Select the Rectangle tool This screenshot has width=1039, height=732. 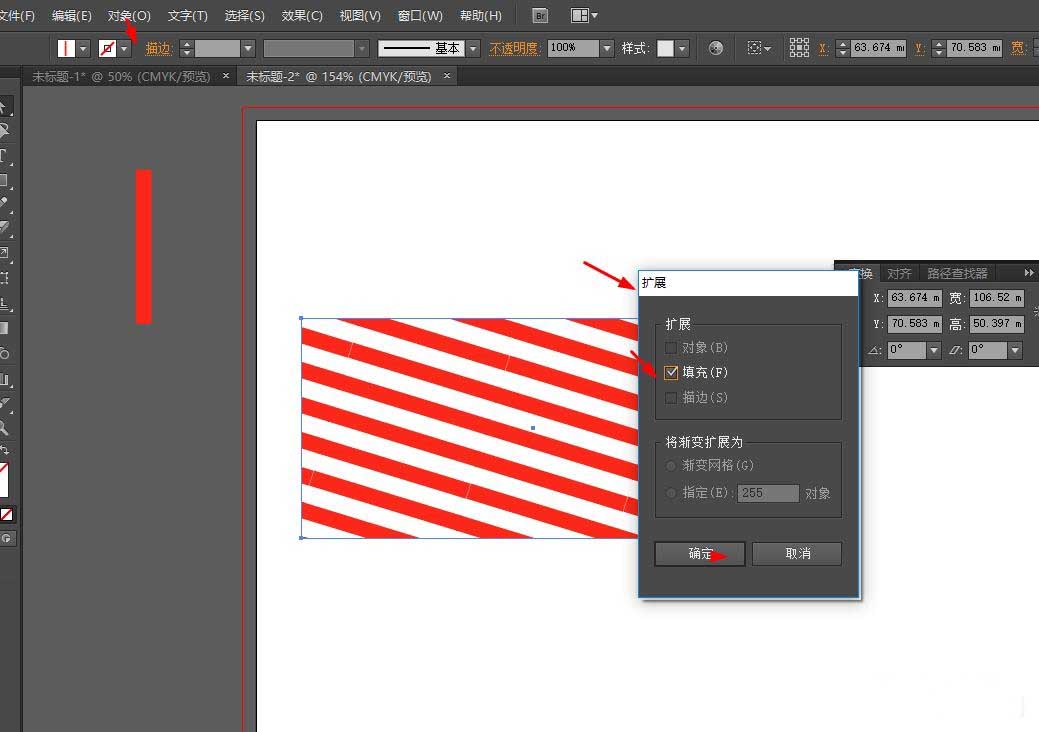tap(8, 179)
